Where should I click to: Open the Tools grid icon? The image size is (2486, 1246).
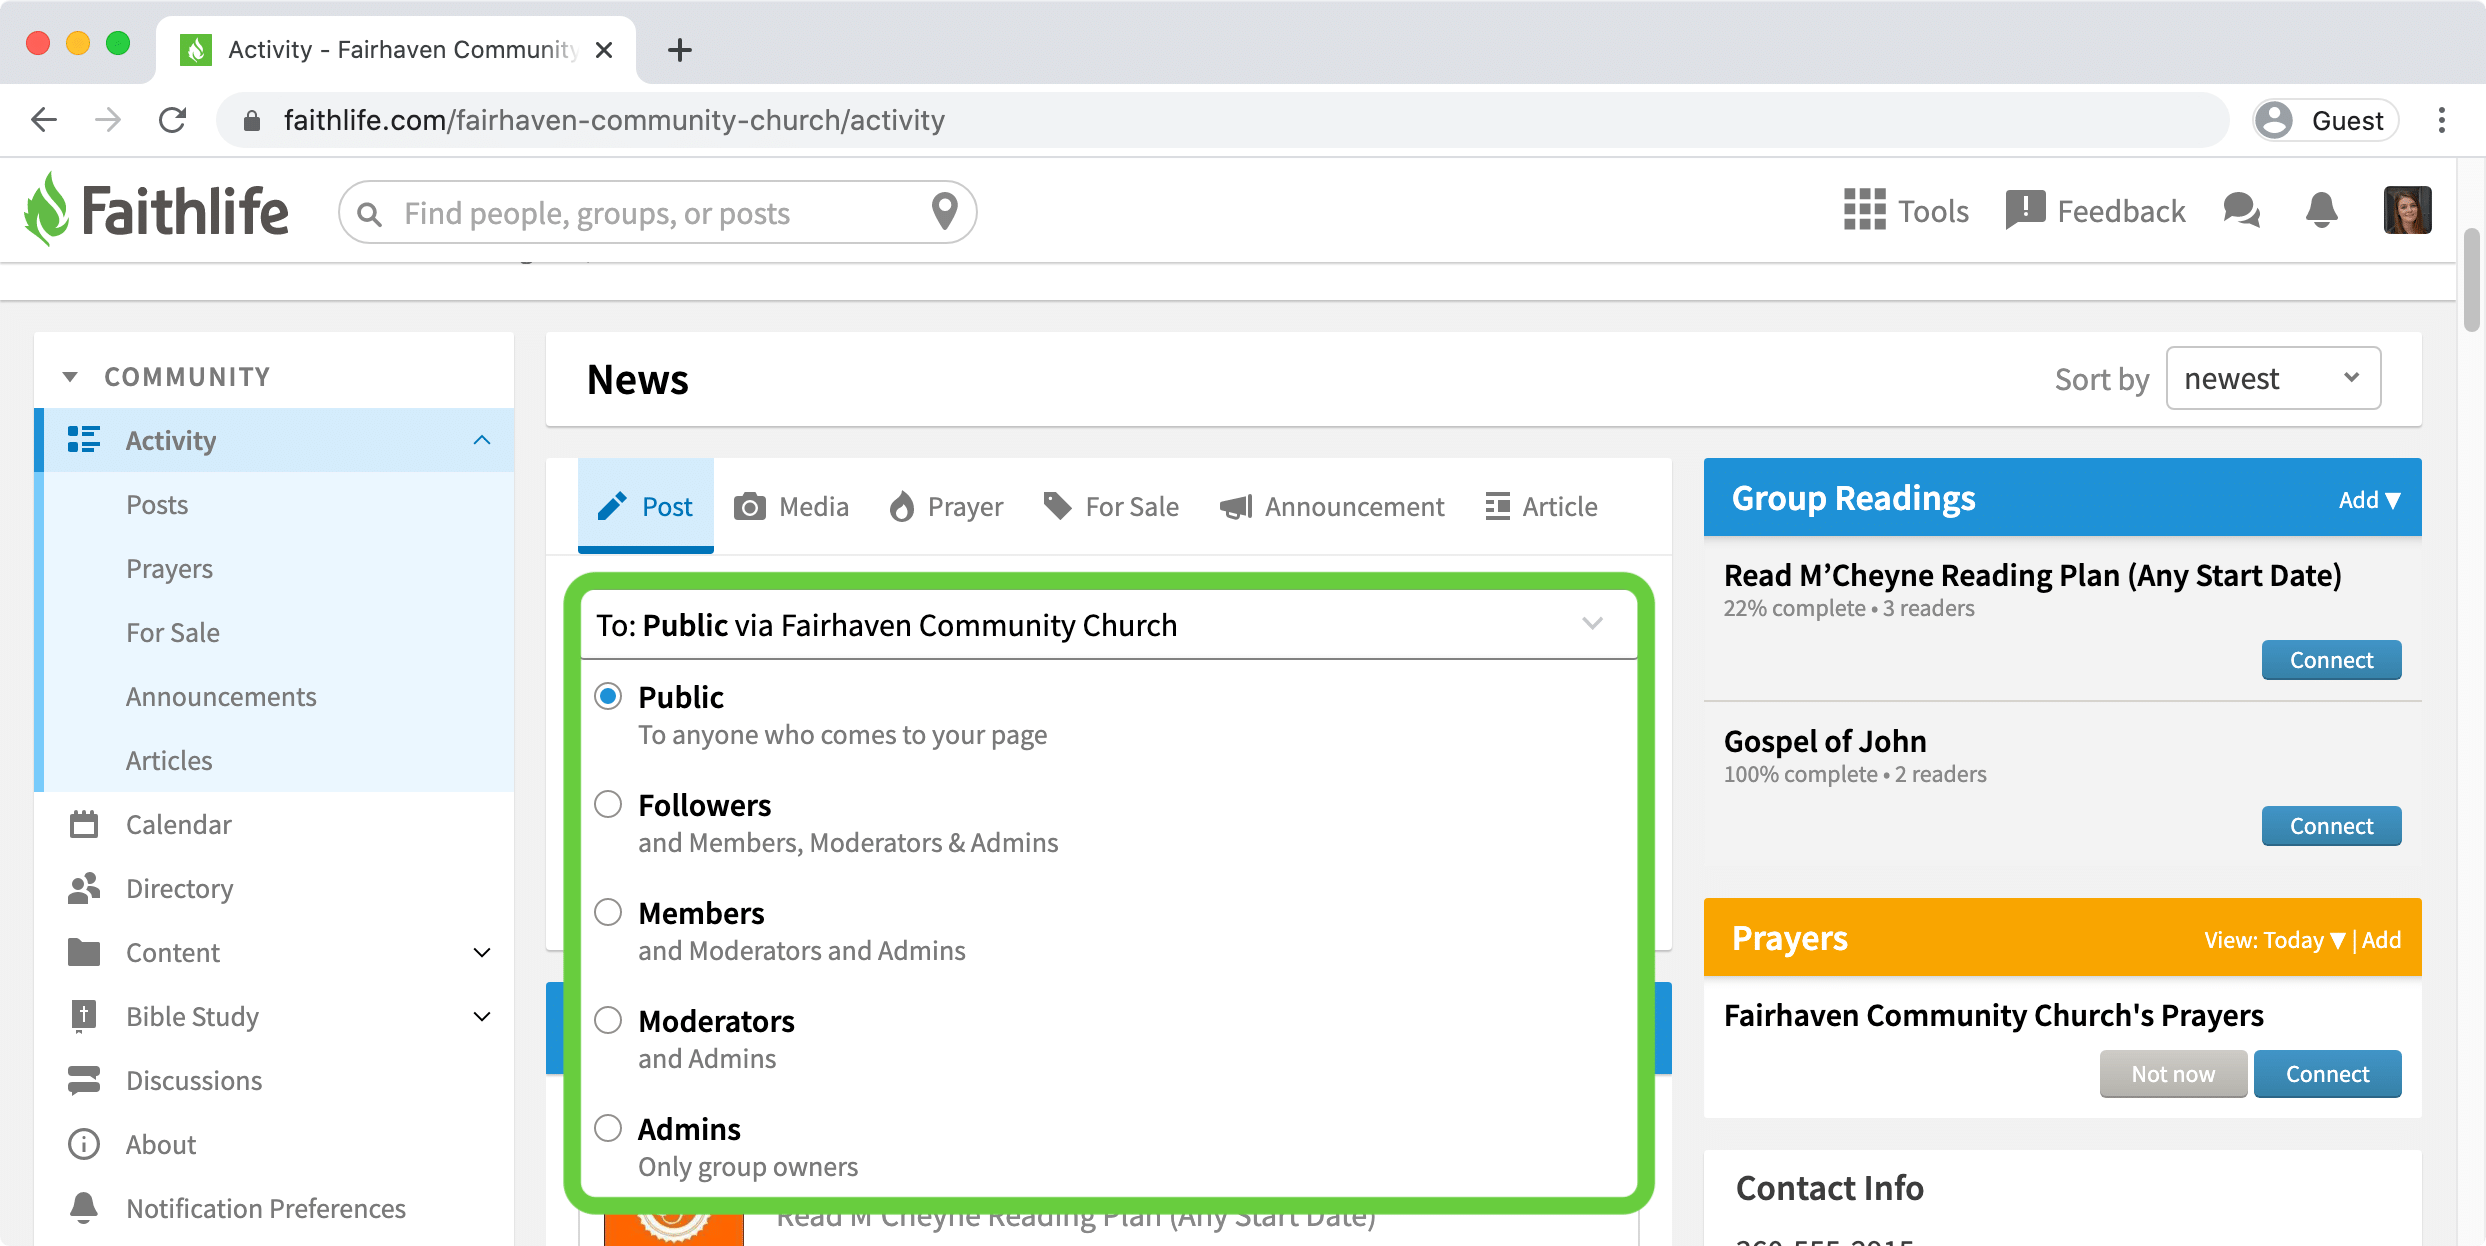pos(1864,211)
